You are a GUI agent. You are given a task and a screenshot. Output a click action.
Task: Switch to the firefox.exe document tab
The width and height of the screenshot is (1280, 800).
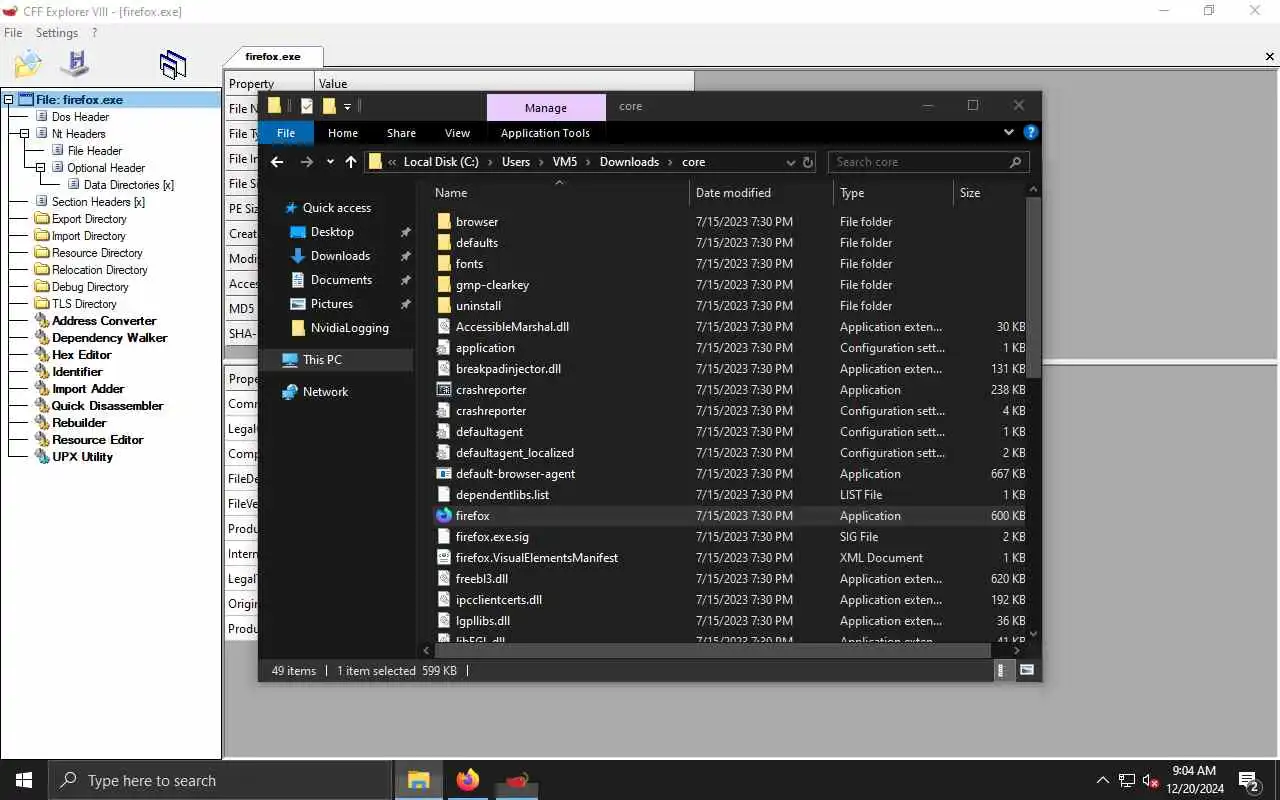click(273, 57)
